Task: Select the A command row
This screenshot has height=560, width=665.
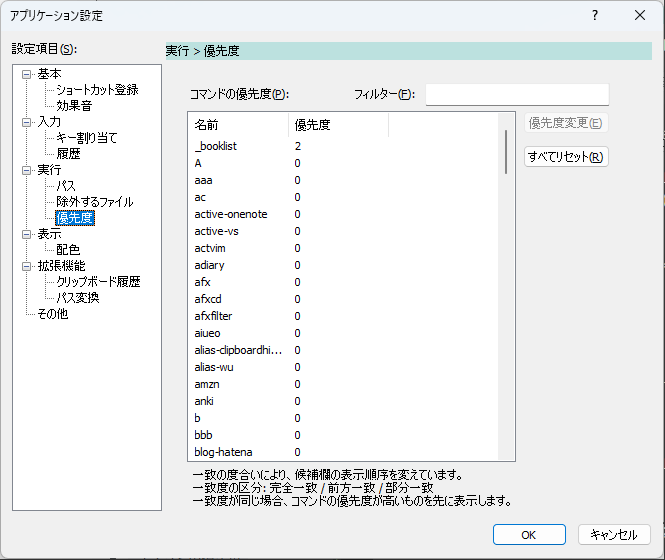Action: click(x=343, y=163)
